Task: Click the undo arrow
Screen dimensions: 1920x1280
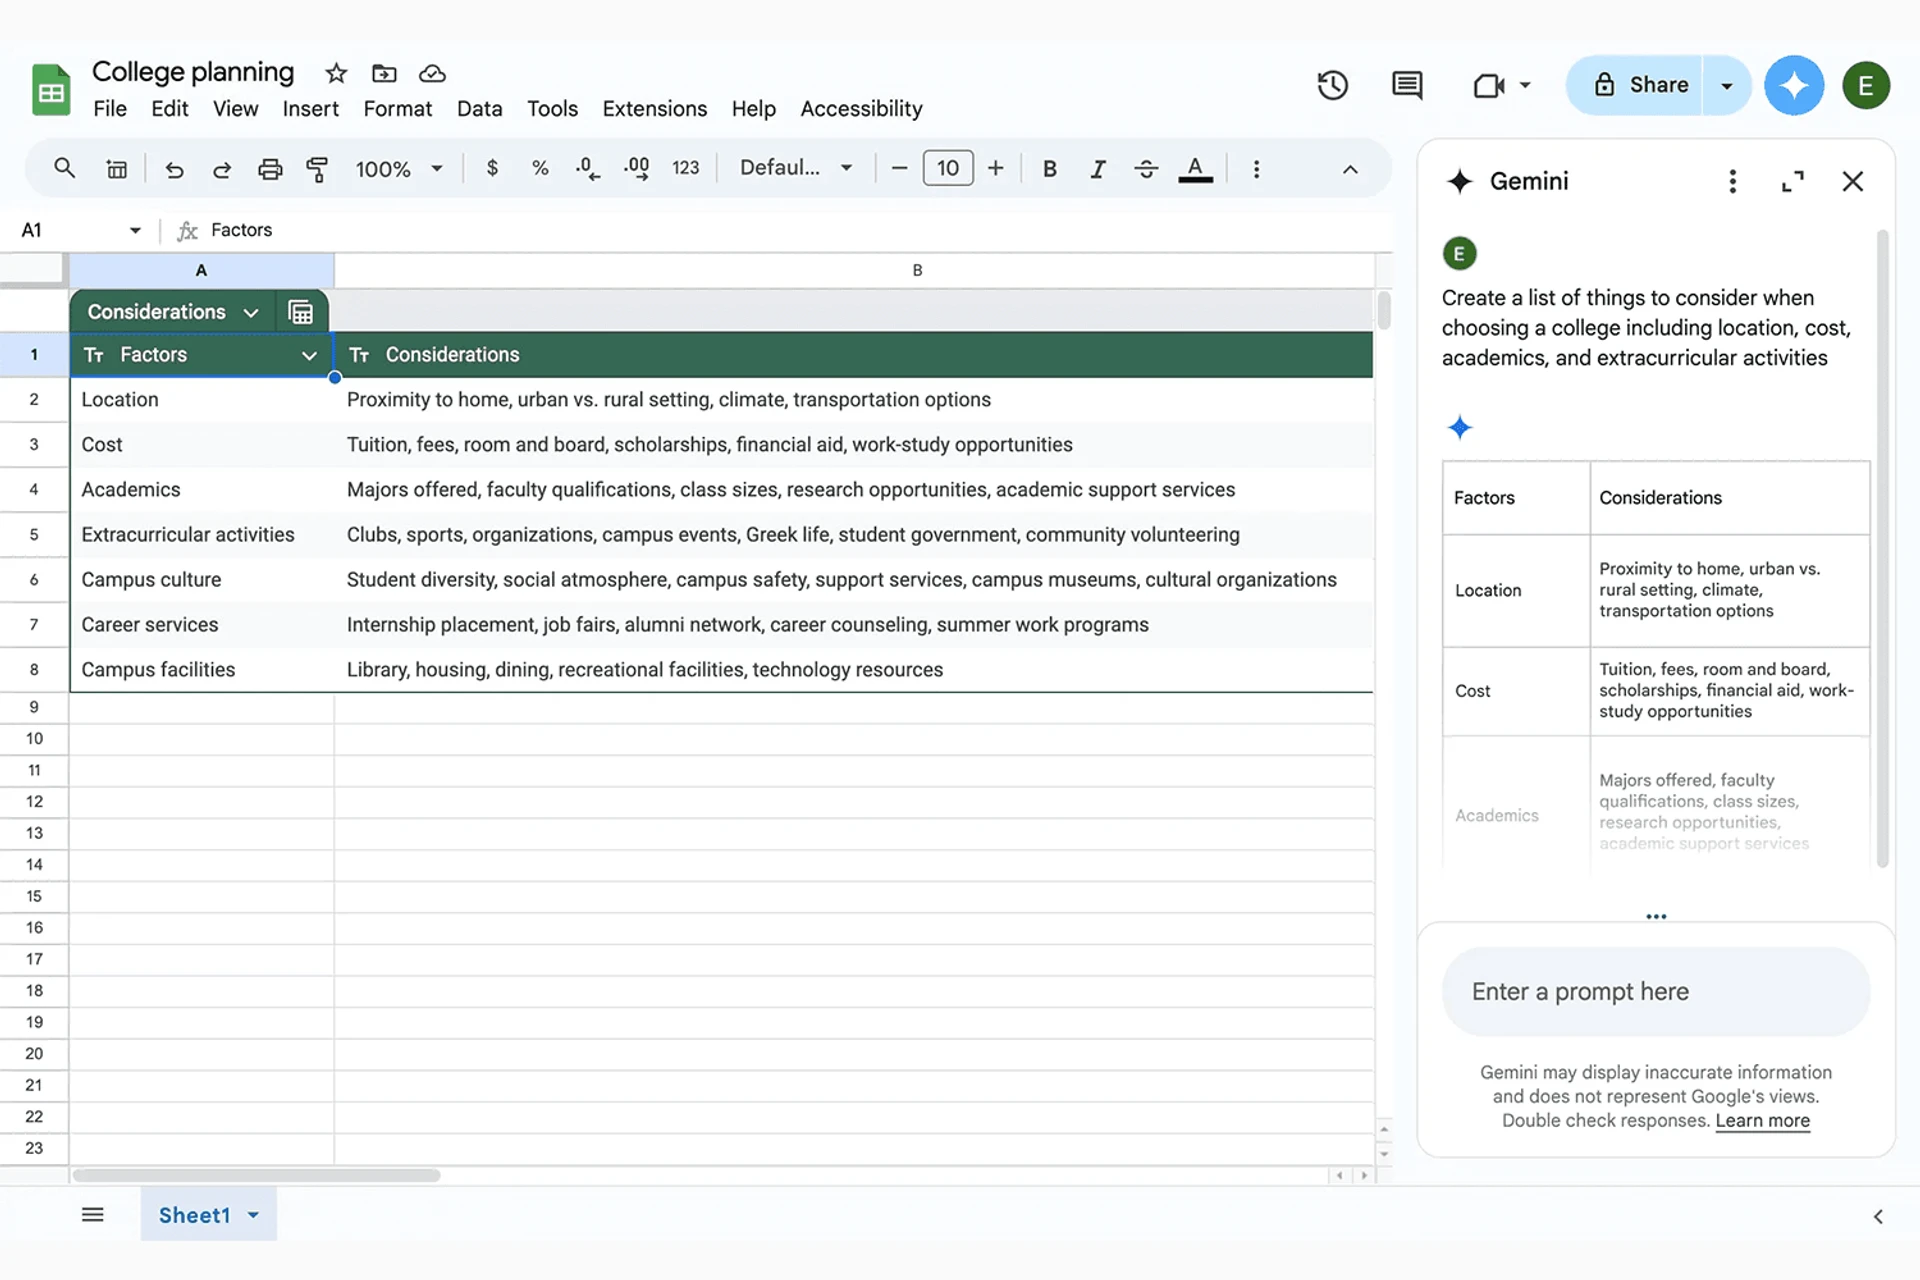Action: (x=174, y=169)
